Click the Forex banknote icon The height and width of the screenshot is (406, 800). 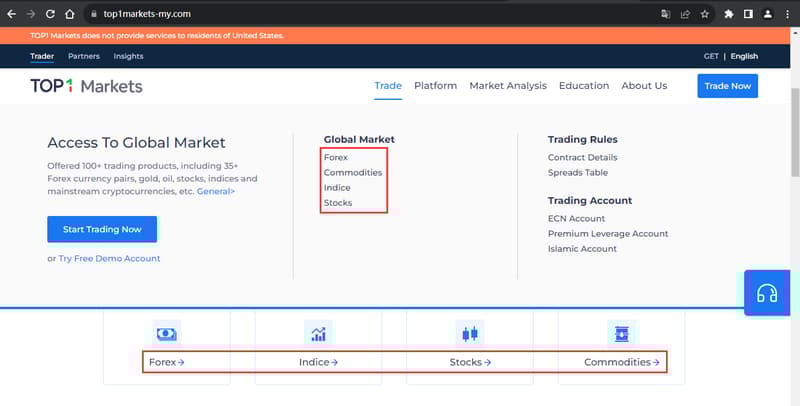pyautogui.click(x=166, y=334)
